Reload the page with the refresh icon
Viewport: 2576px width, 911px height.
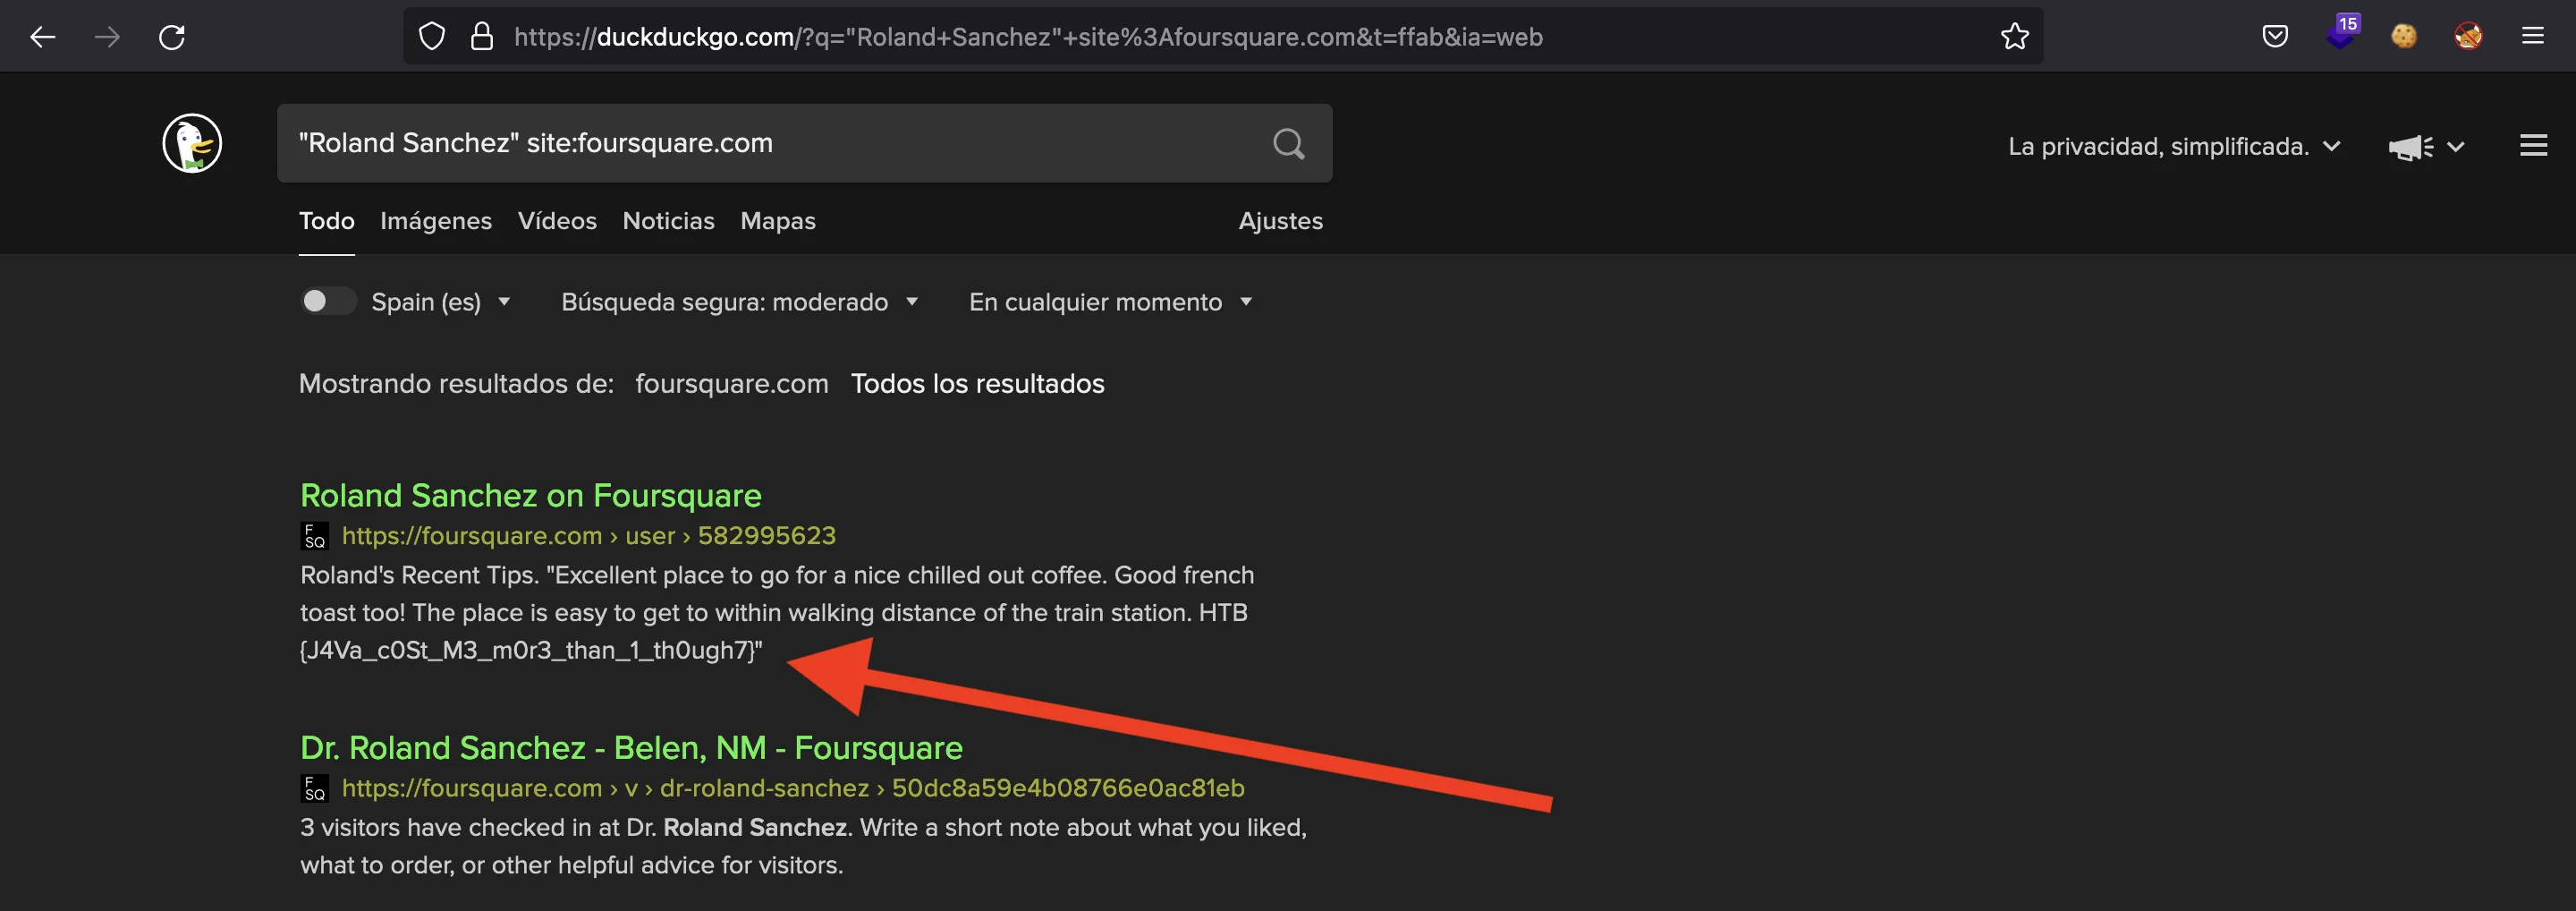(172, 37)
